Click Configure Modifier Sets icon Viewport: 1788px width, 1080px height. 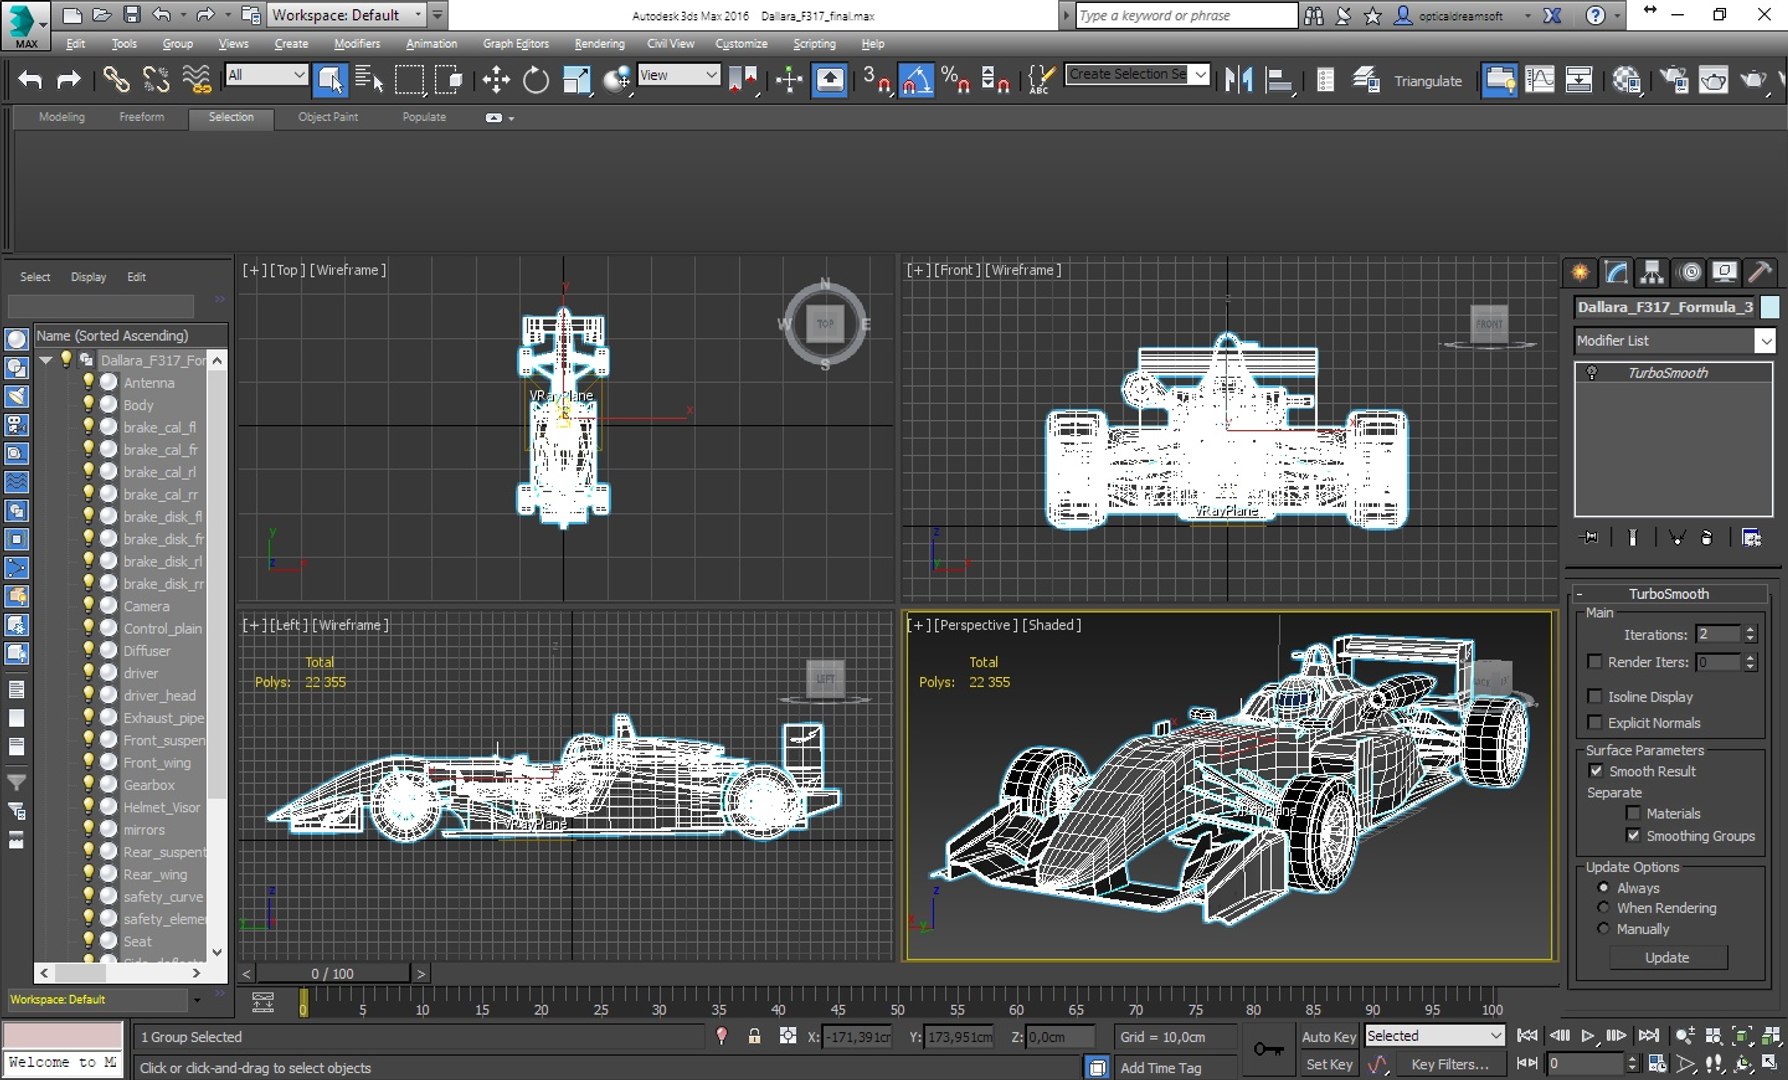(1751, 538)
